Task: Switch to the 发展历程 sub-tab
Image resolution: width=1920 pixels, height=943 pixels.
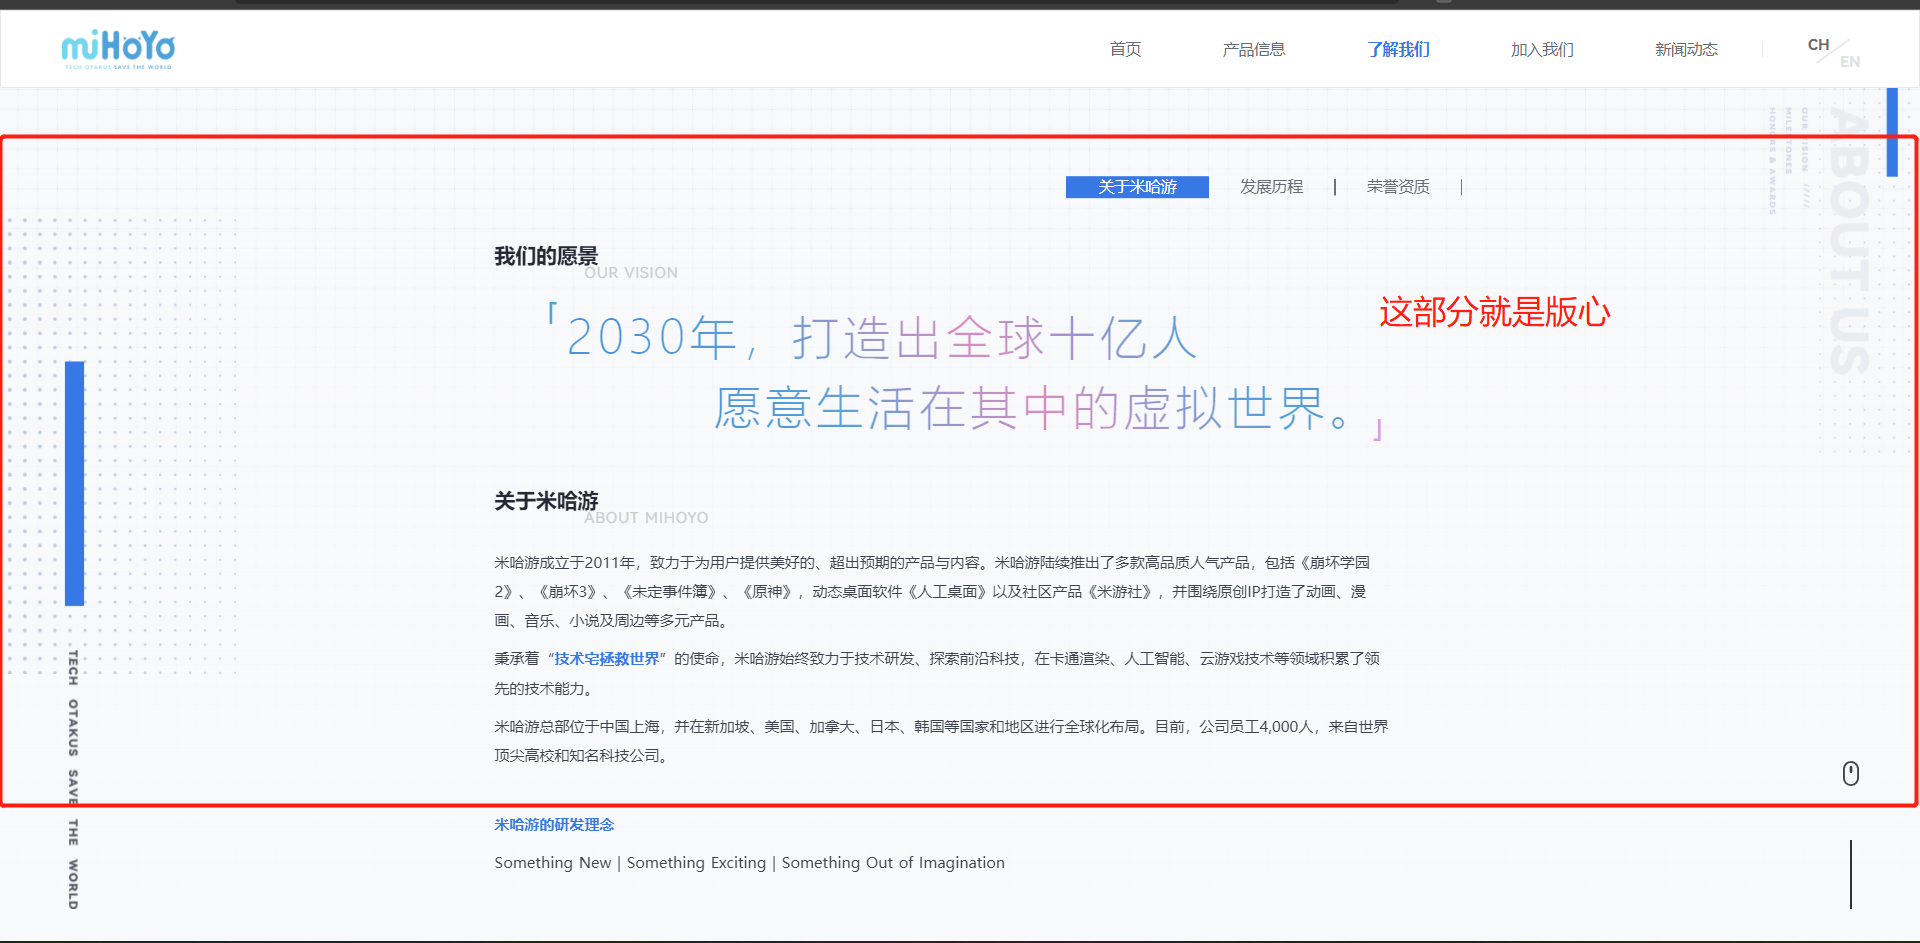Action: pyautogui.click(x=1271, y=187)
